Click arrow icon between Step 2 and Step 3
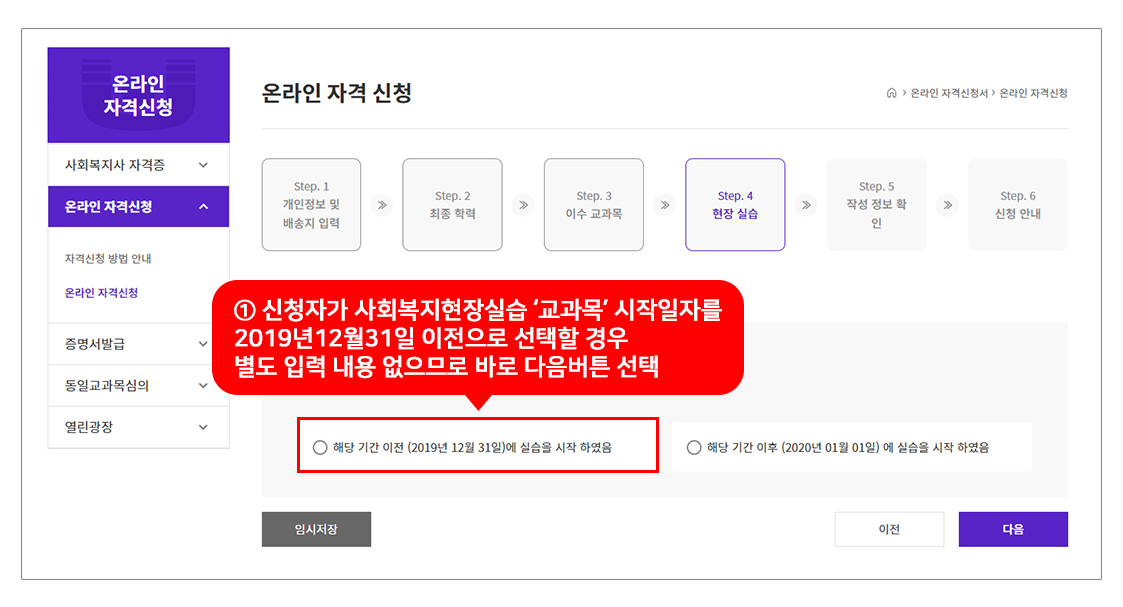 (x=522, y=205)
